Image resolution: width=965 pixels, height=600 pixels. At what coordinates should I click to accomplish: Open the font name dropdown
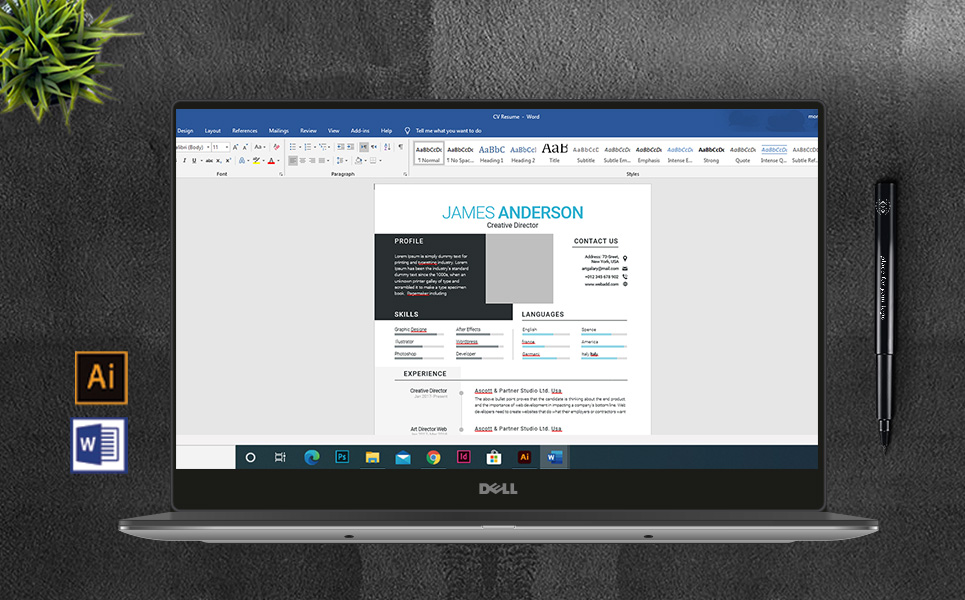point(208,147)
